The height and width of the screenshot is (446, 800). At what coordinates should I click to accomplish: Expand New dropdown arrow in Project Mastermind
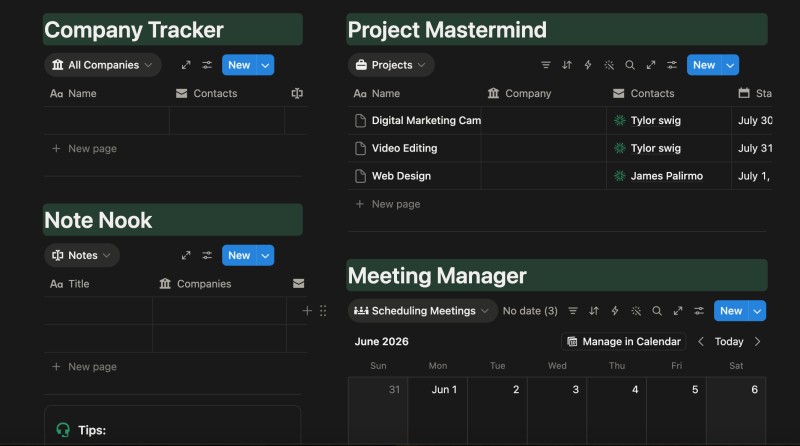click(730, 65)
